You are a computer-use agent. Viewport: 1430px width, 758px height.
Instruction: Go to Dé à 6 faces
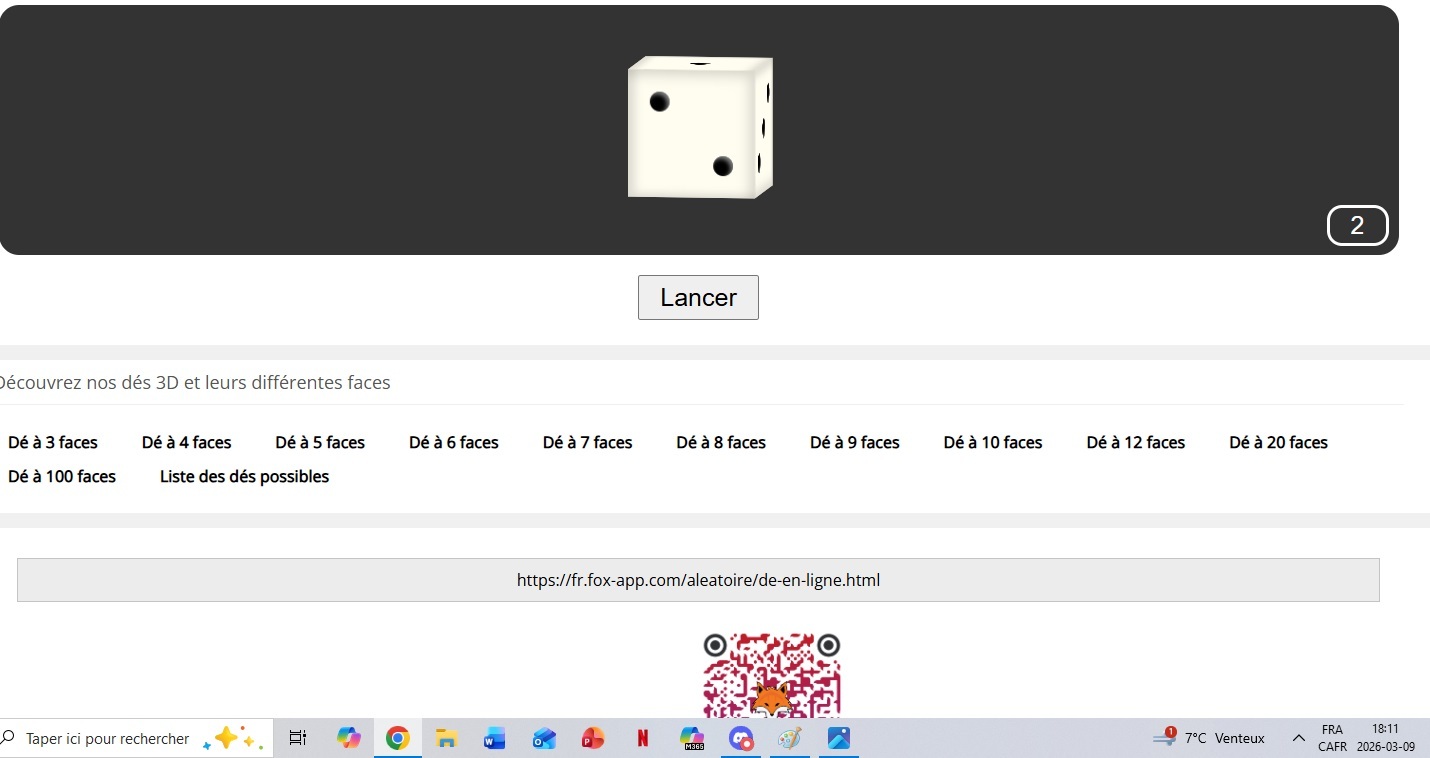point(454,442)
